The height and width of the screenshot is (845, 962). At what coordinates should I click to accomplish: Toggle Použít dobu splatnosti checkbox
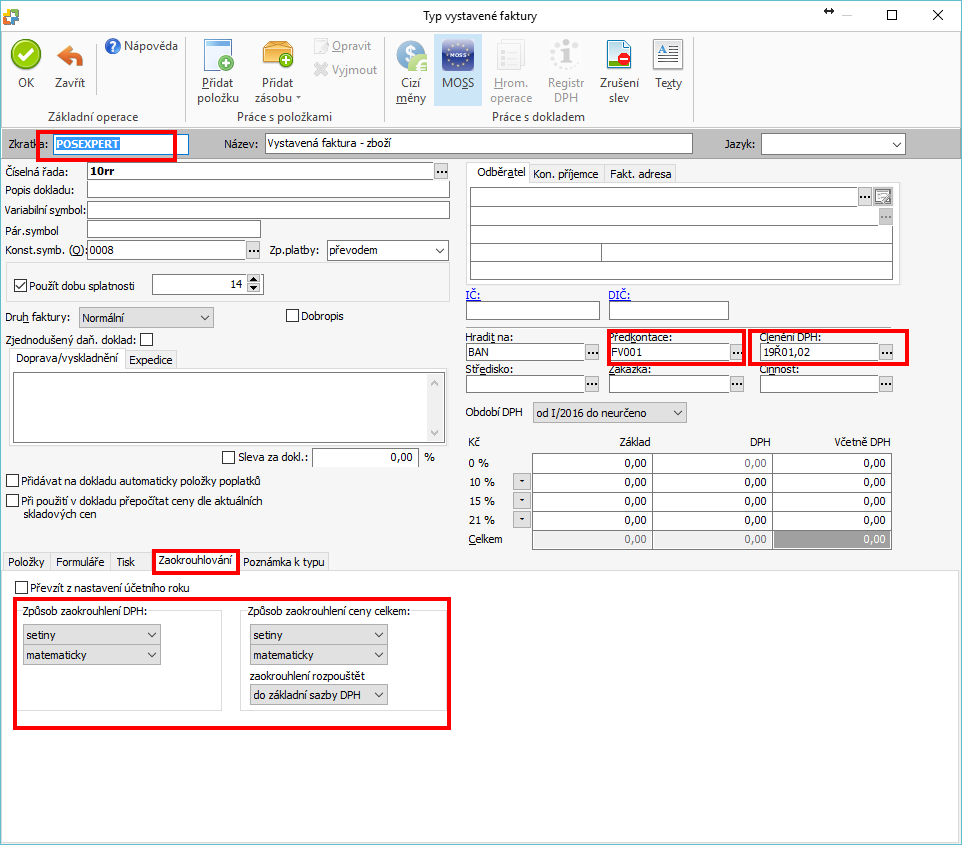(x=21, y=285)
